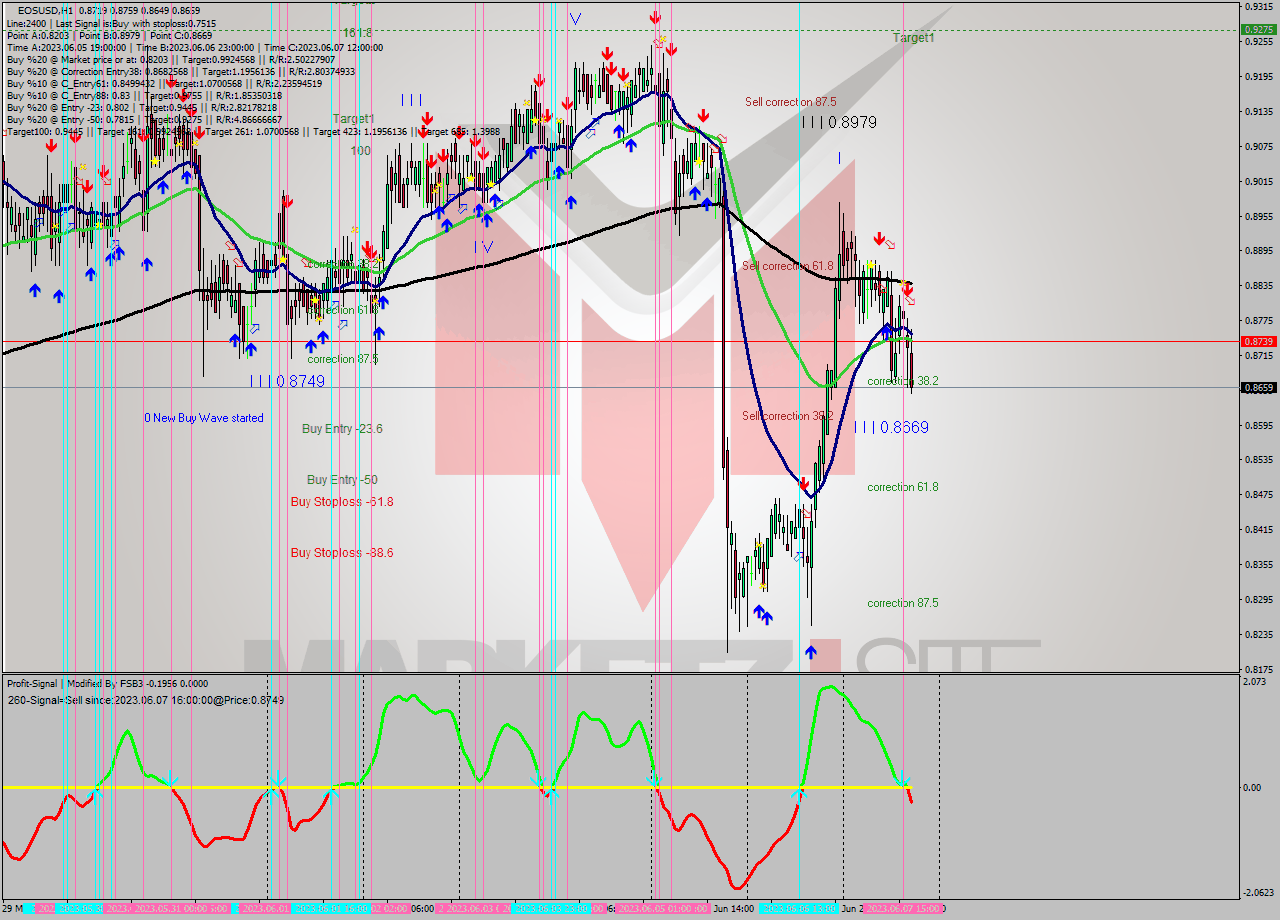Select the red sell arrow above the highest peak
1280x920 pixels.
tap(656, 15)
